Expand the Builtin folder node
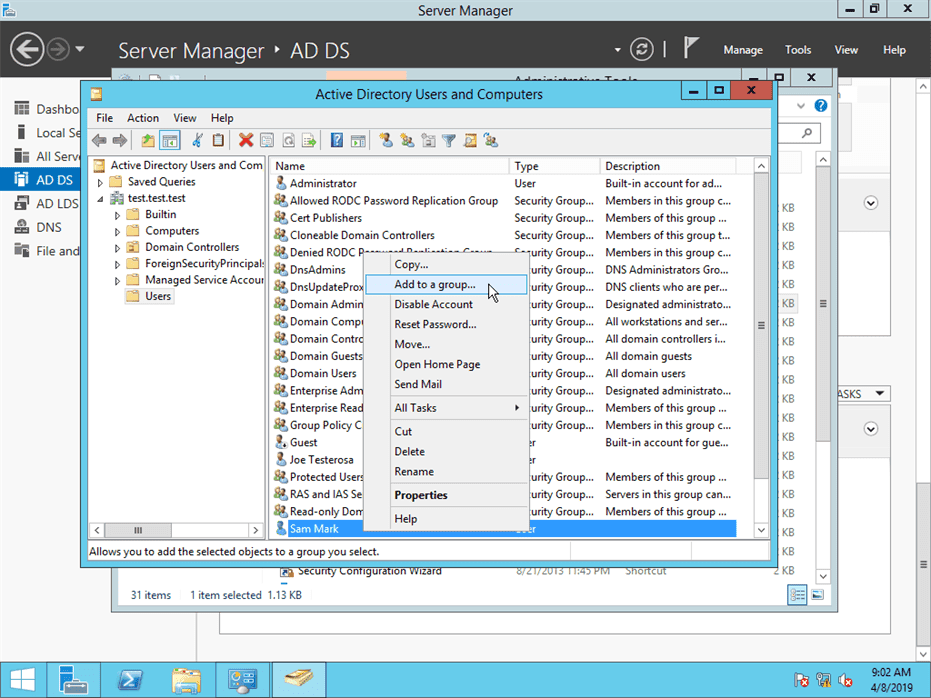This screenshot has width=931, height=698. [117, 215]
